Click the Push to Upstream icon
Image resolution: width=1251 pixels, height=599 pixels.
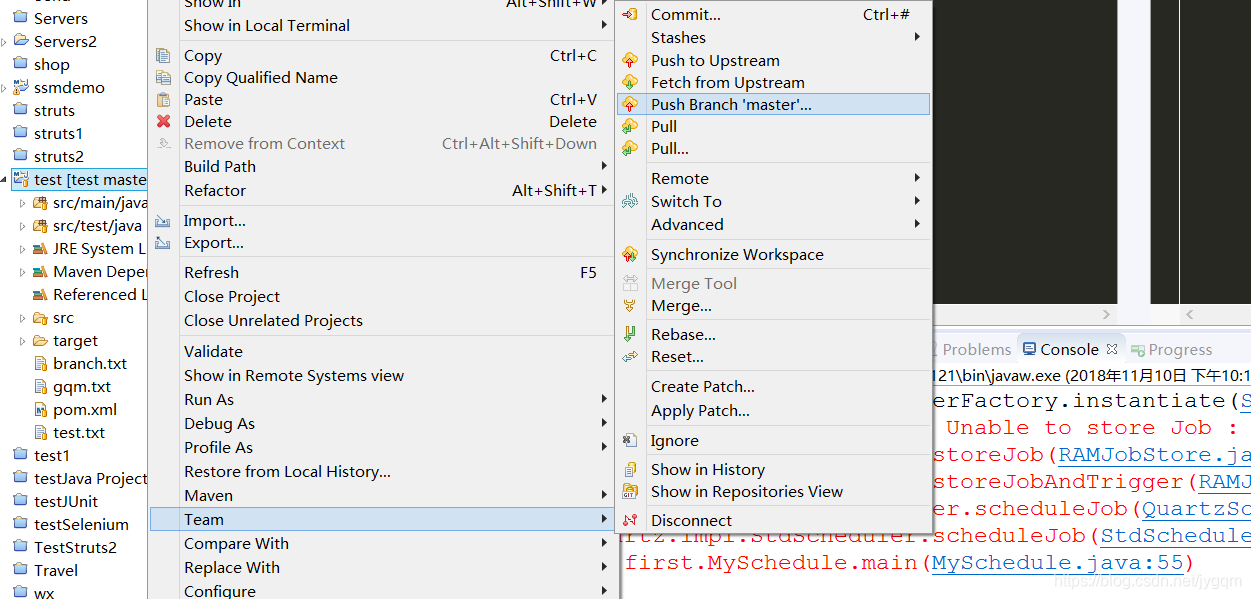pos(630,60)
